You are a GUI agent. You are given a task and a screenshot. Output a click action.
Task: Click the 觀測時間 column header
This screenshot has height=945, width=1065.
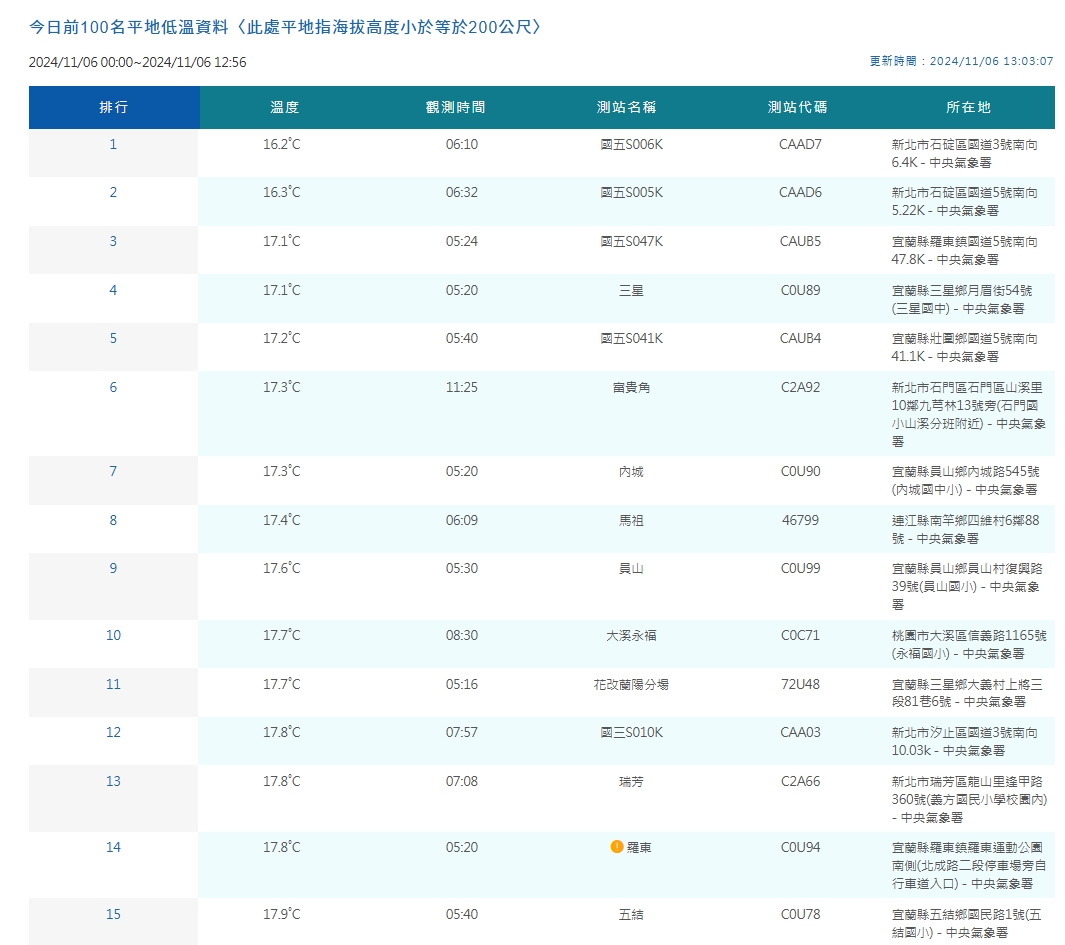click(456, 107)
